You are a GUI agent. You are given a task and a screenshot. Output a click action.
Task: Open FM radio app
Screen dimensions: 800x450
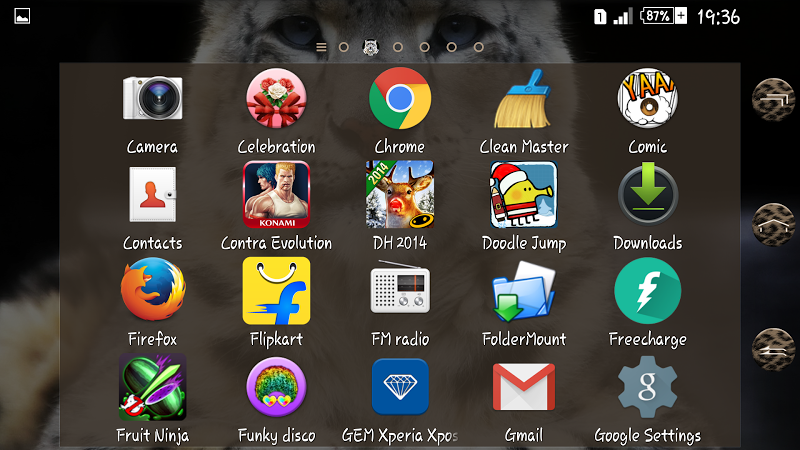(x=400, y=287)
